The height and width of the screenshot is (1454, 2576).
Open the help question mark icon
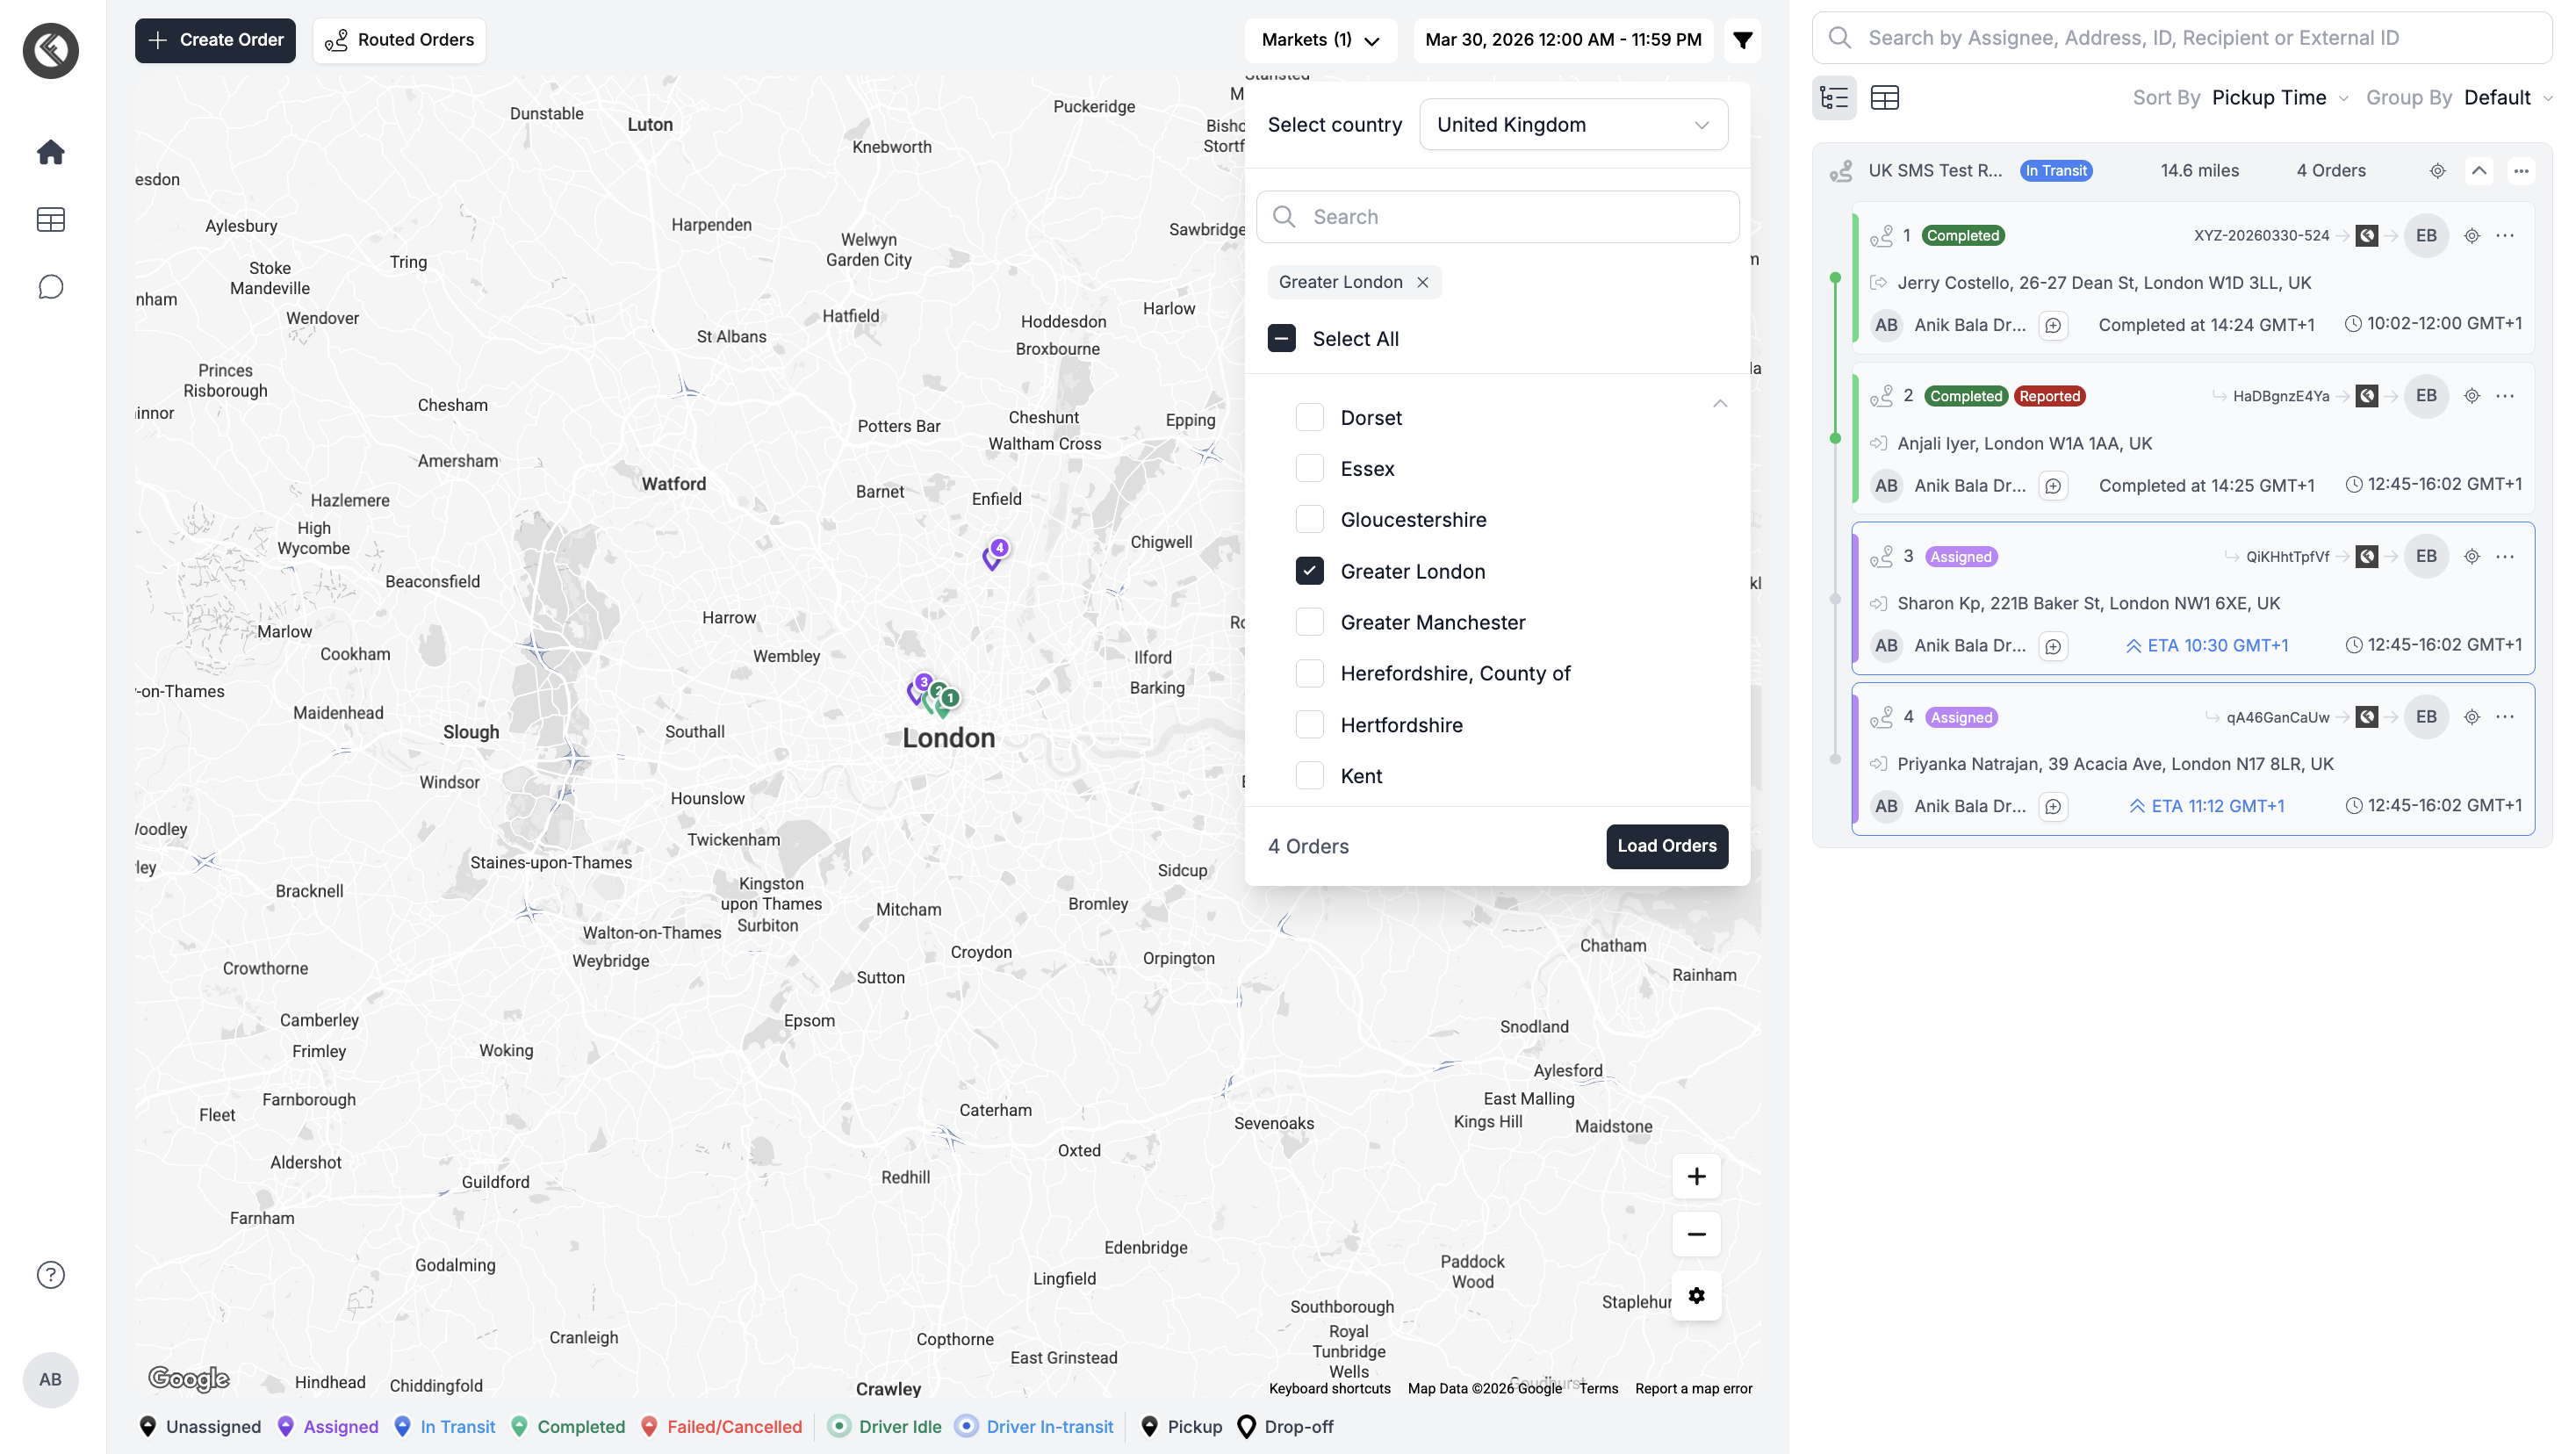pyautogui.click(x=50, y=1275)
